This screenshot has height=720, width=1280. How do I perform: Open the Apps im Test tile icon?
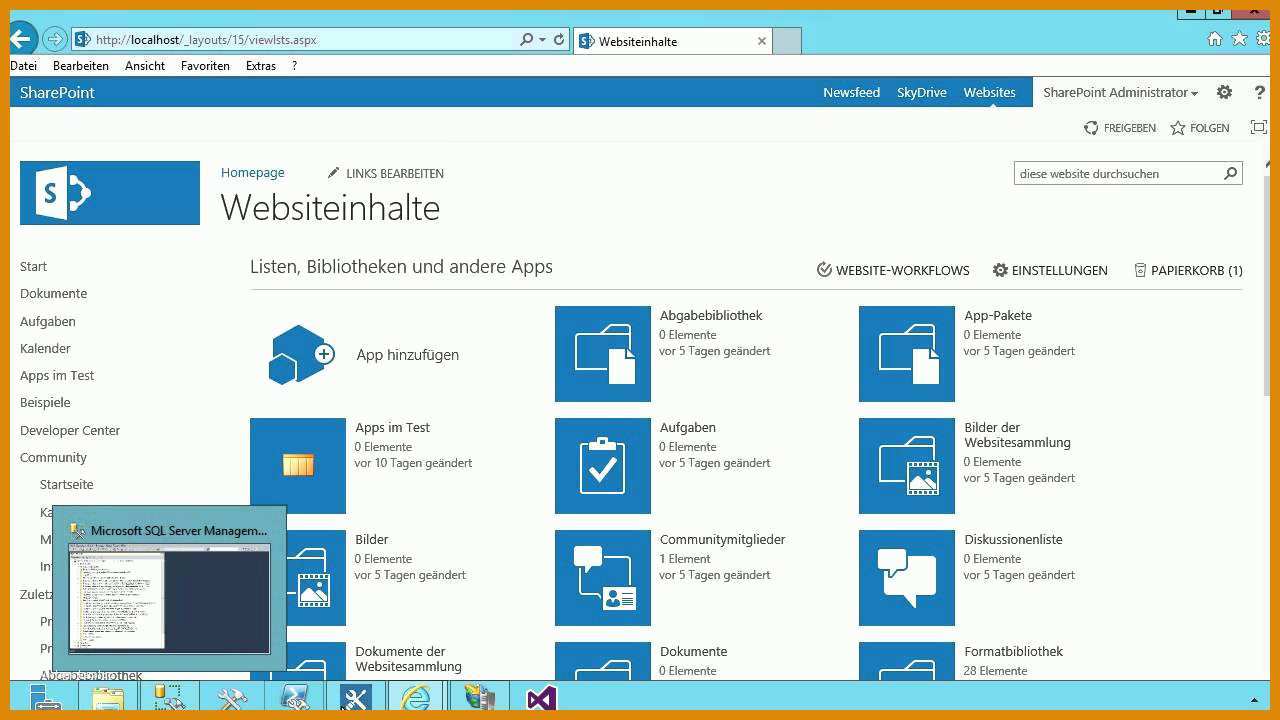298,466
